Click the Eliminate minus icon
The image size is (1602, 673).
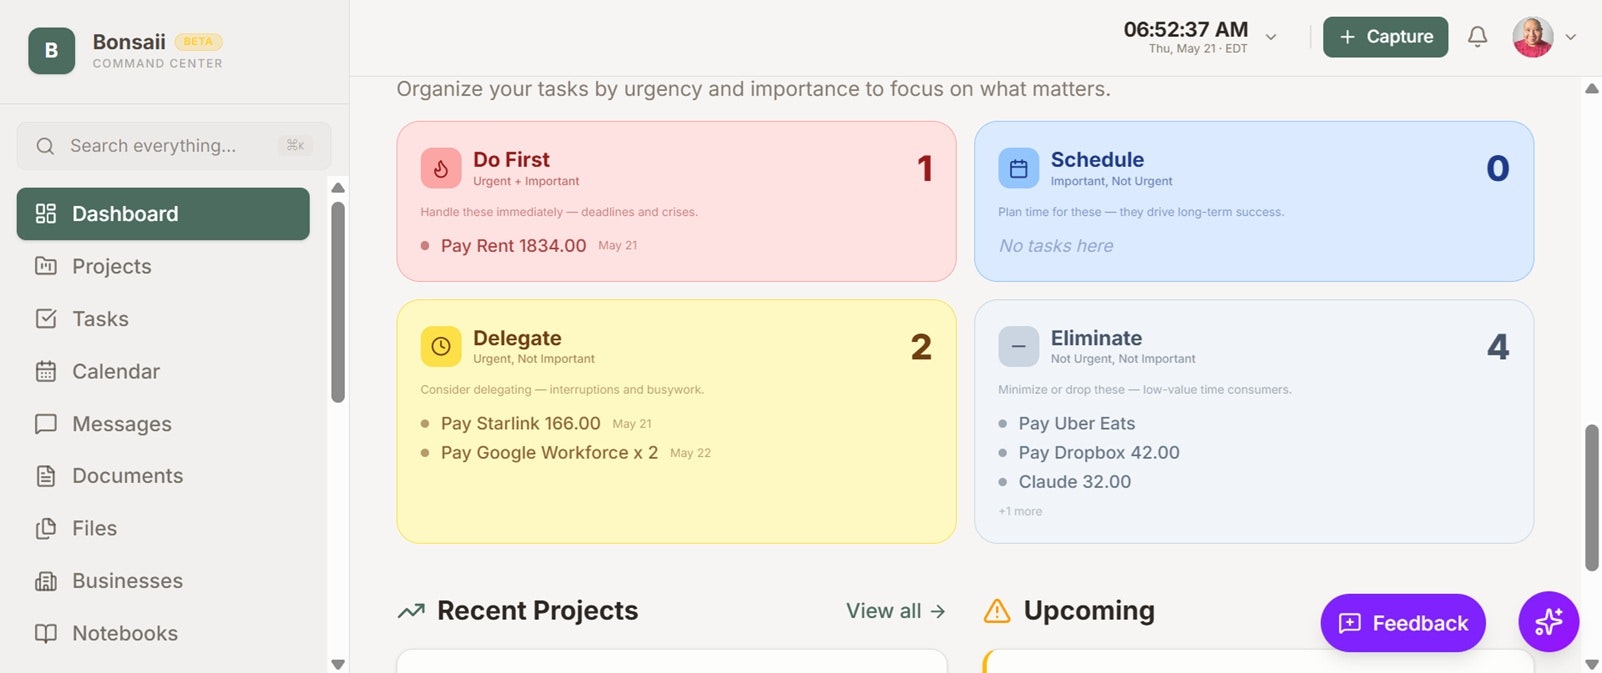tap(1018, 346)
